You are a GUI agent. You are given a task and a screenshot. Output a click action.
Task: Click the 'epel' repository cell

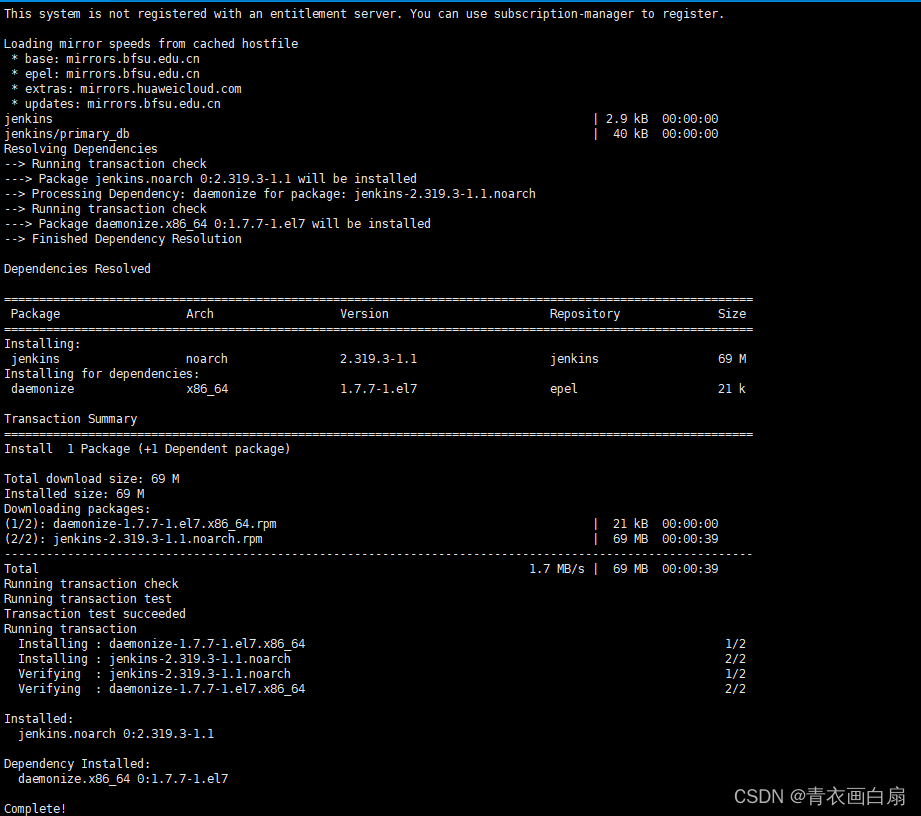pyautogui.click(x=564, y=389)
